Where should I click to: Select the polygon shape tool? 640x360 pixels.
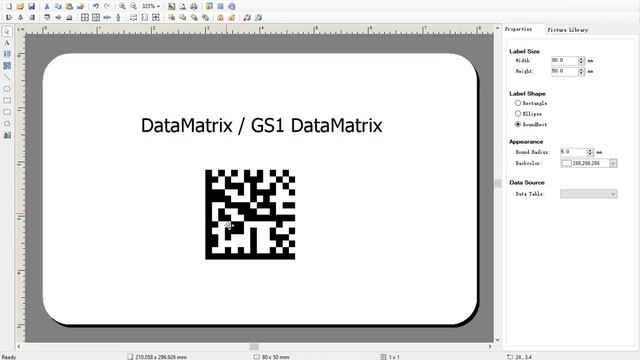(x=7, y=124)
